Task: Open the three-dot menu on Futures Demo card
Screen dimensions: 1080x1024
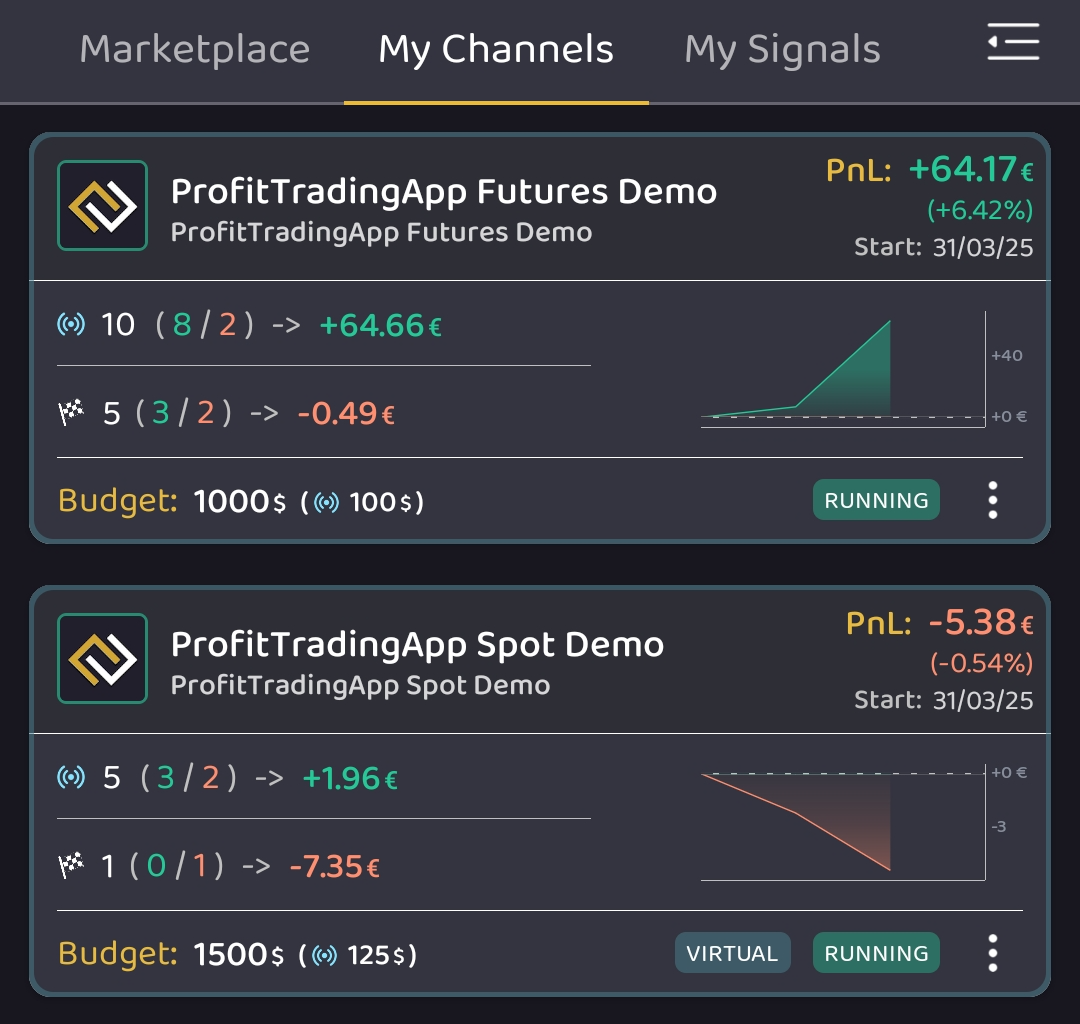Action: (992, 500)
